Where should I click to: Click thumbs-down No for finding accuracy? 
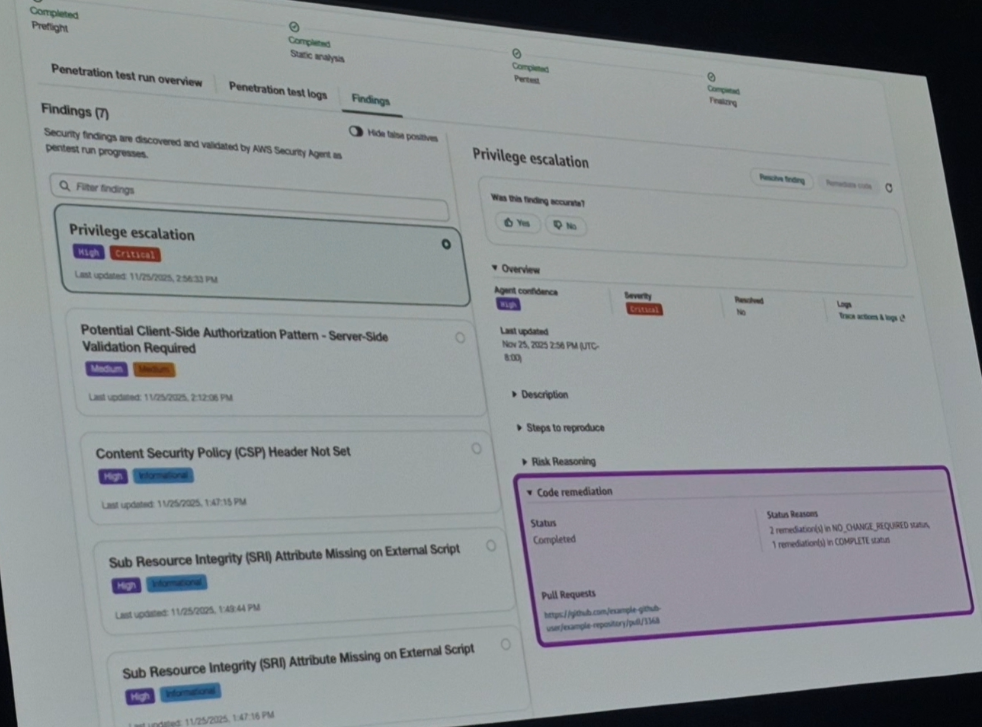click(x=564, y=227)
